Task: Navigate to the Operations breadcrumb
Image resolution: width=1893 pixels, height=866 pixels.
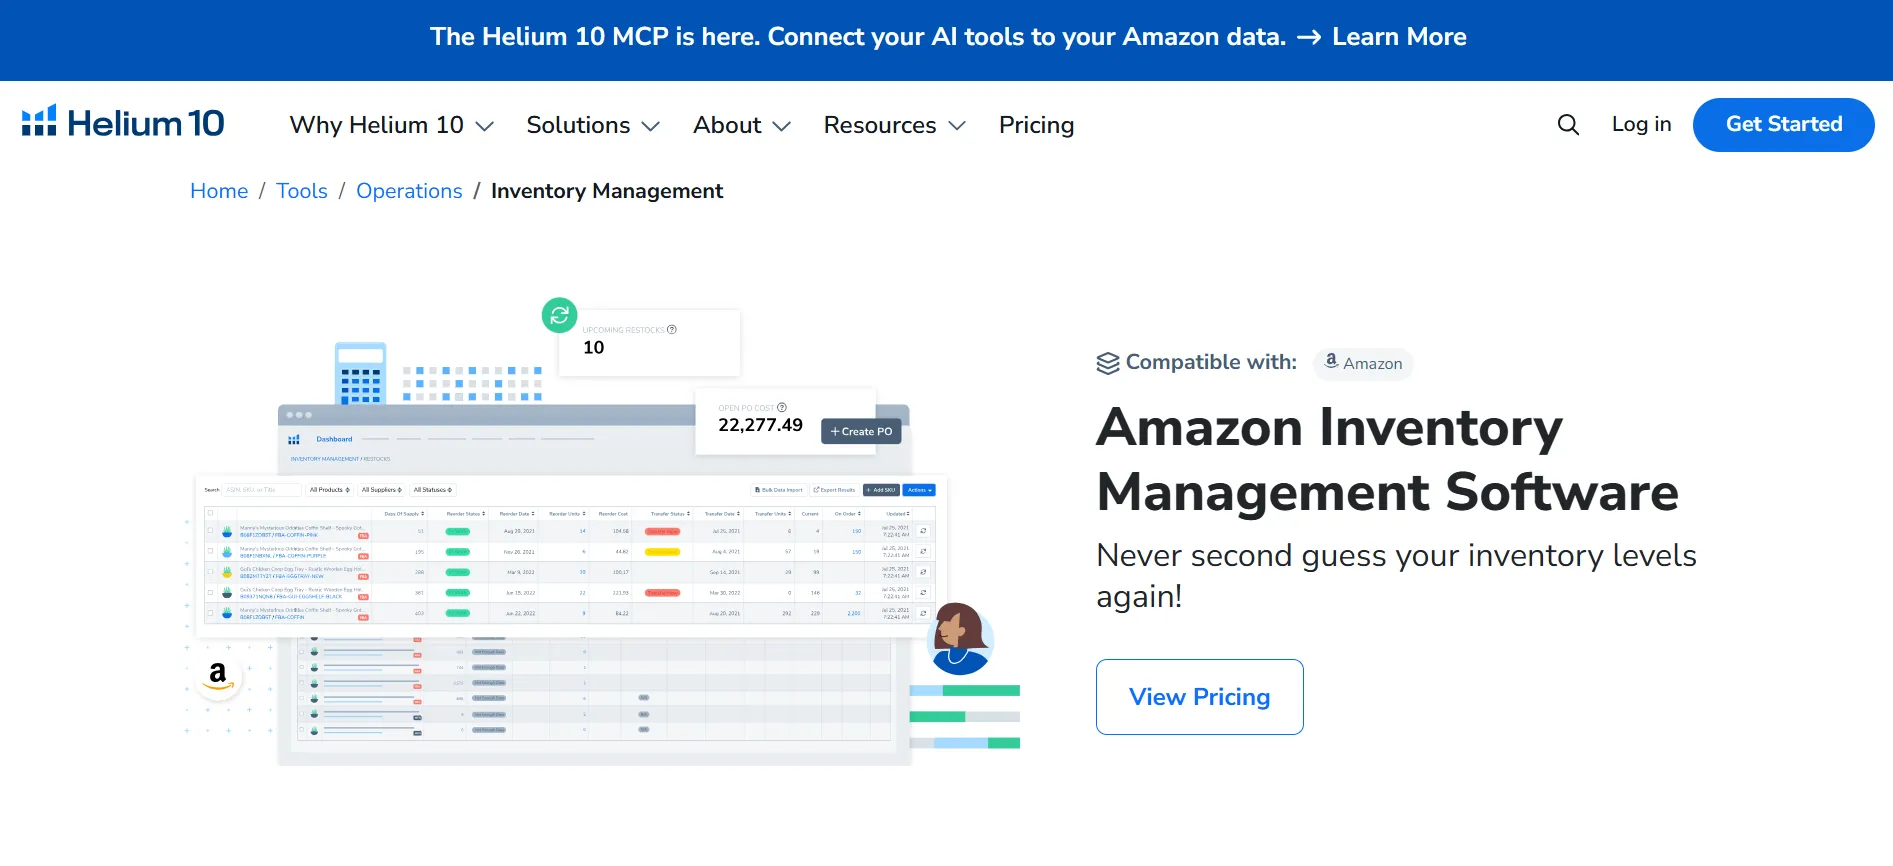Action: [409, 191]
